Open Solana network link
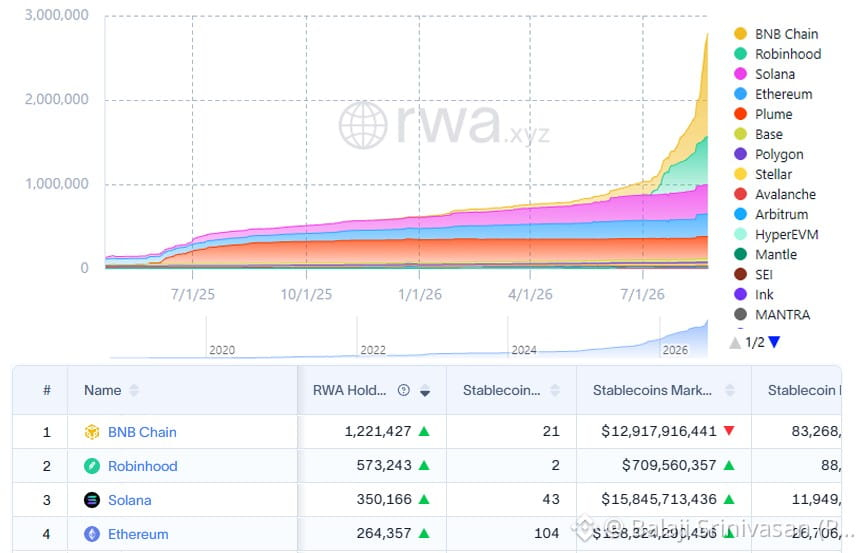The image size is (862, 553). pyautogui.click(x=129, y=500)
